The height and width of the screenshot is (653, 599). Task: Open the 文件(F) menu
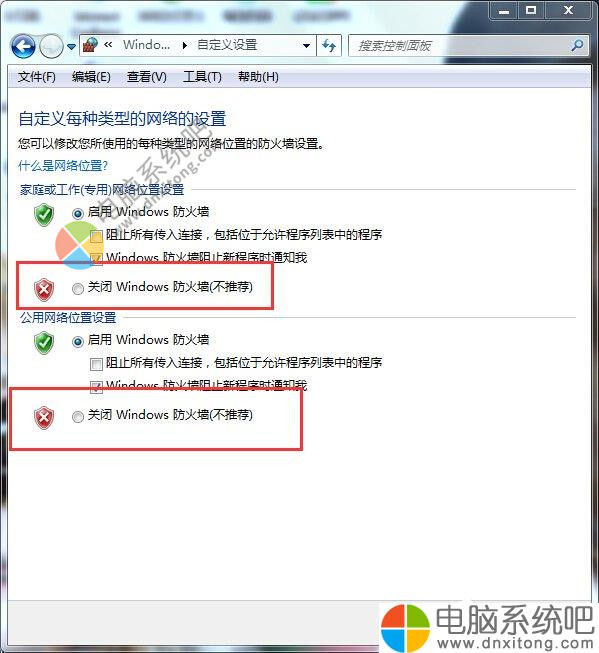(x=37, y=77)
